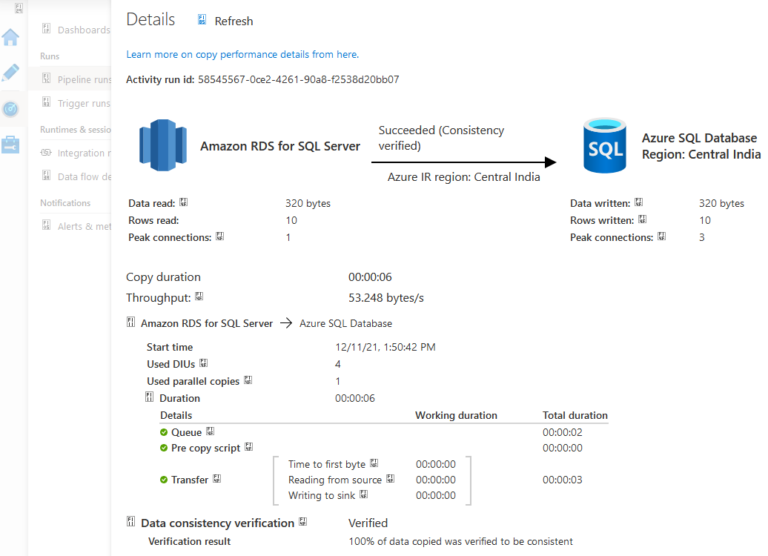Open the Home hub in sidebar
768x556 pixels.
coord(11,38)
